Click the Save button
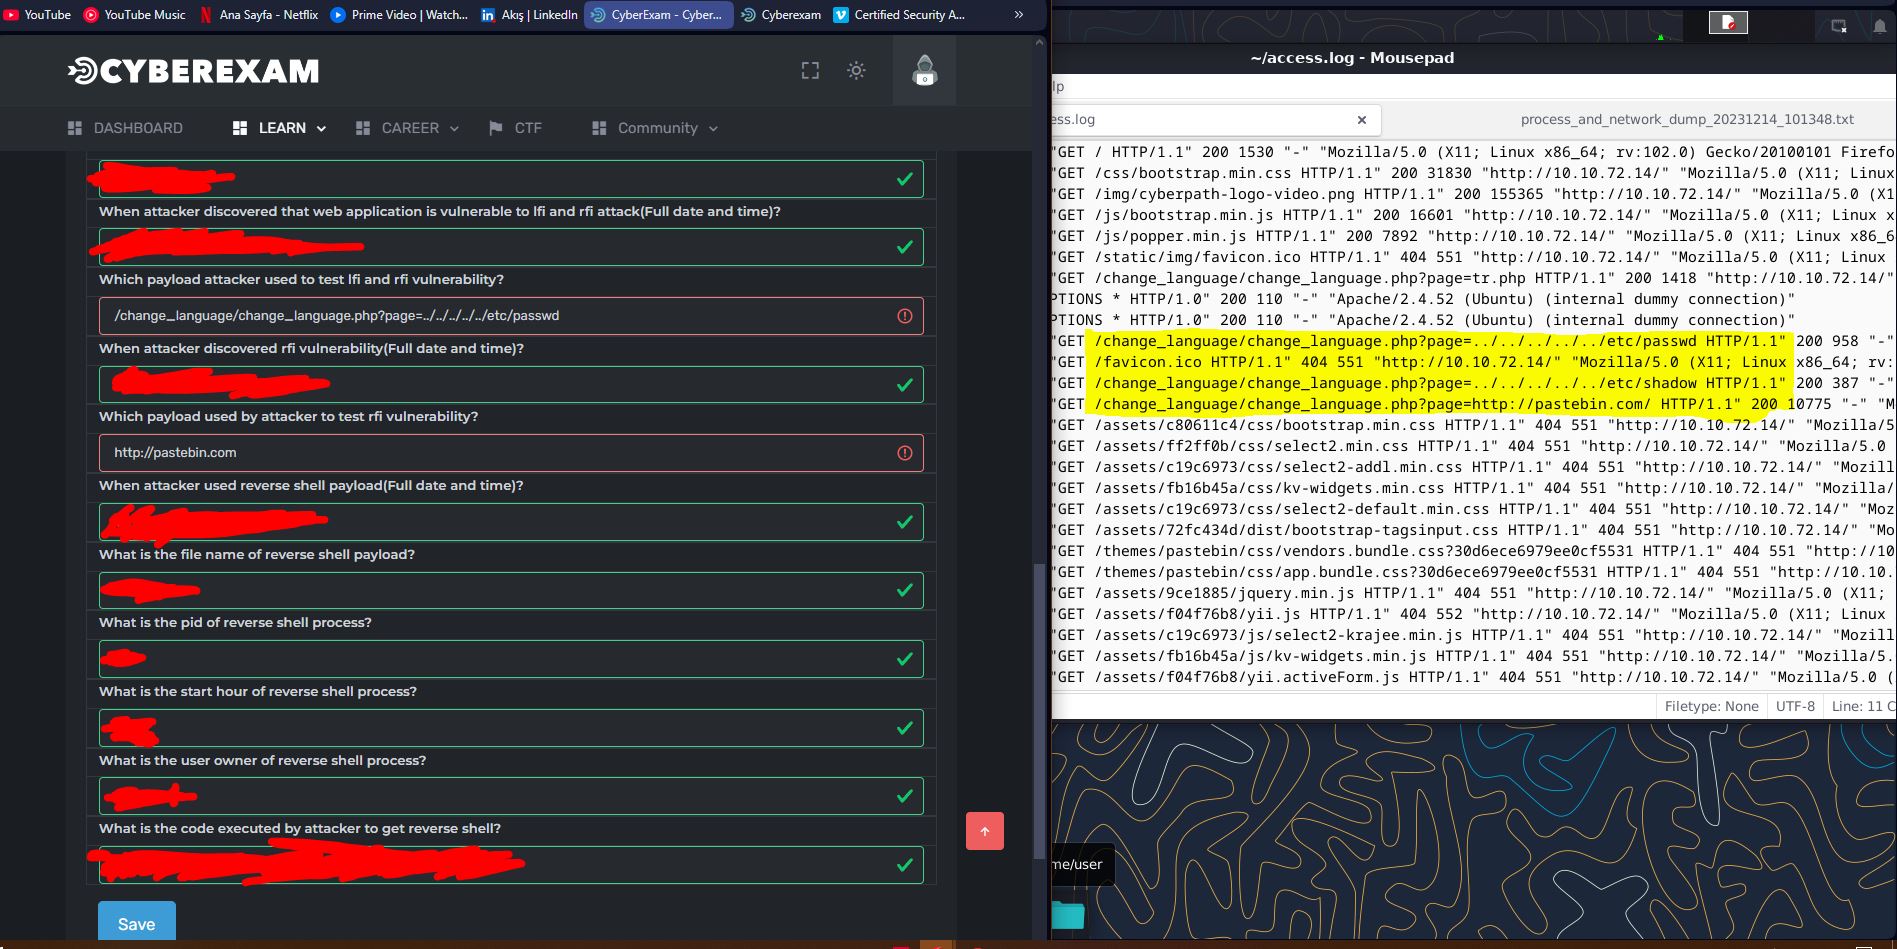 136,923
